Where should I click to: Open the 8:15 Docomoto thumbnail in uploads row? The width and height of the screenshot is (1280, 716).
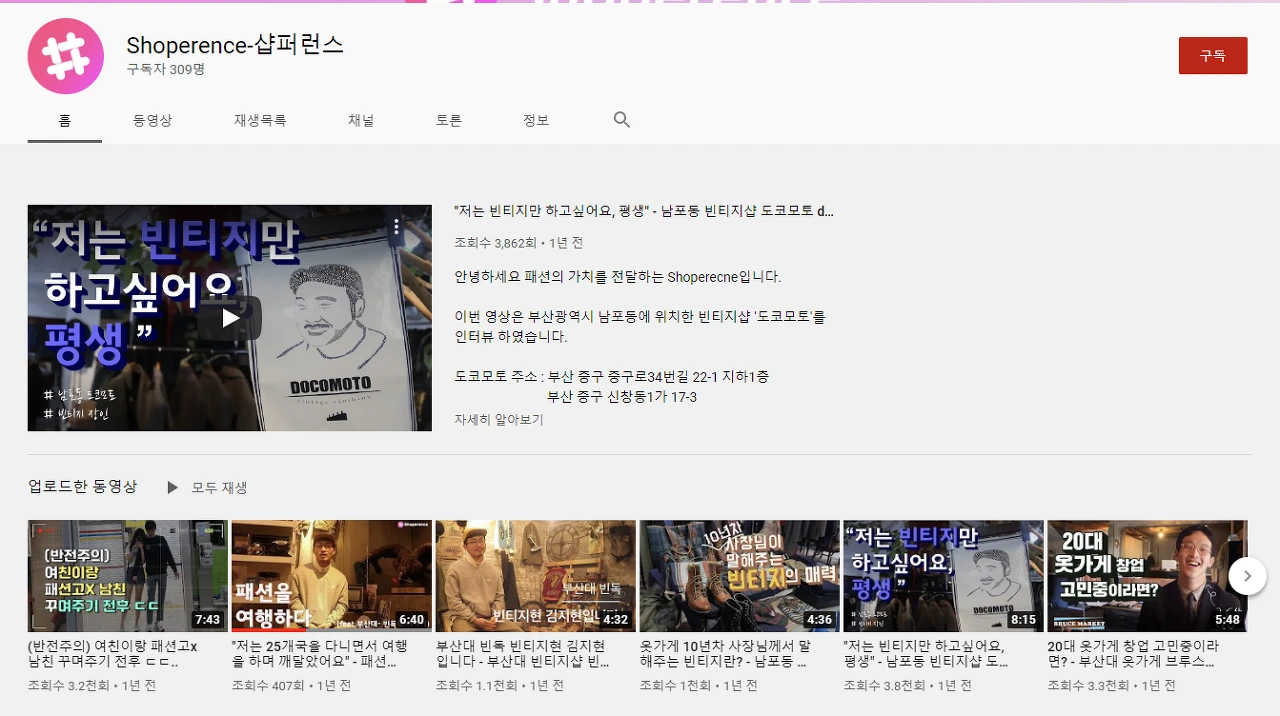click(x=944, y=576)
